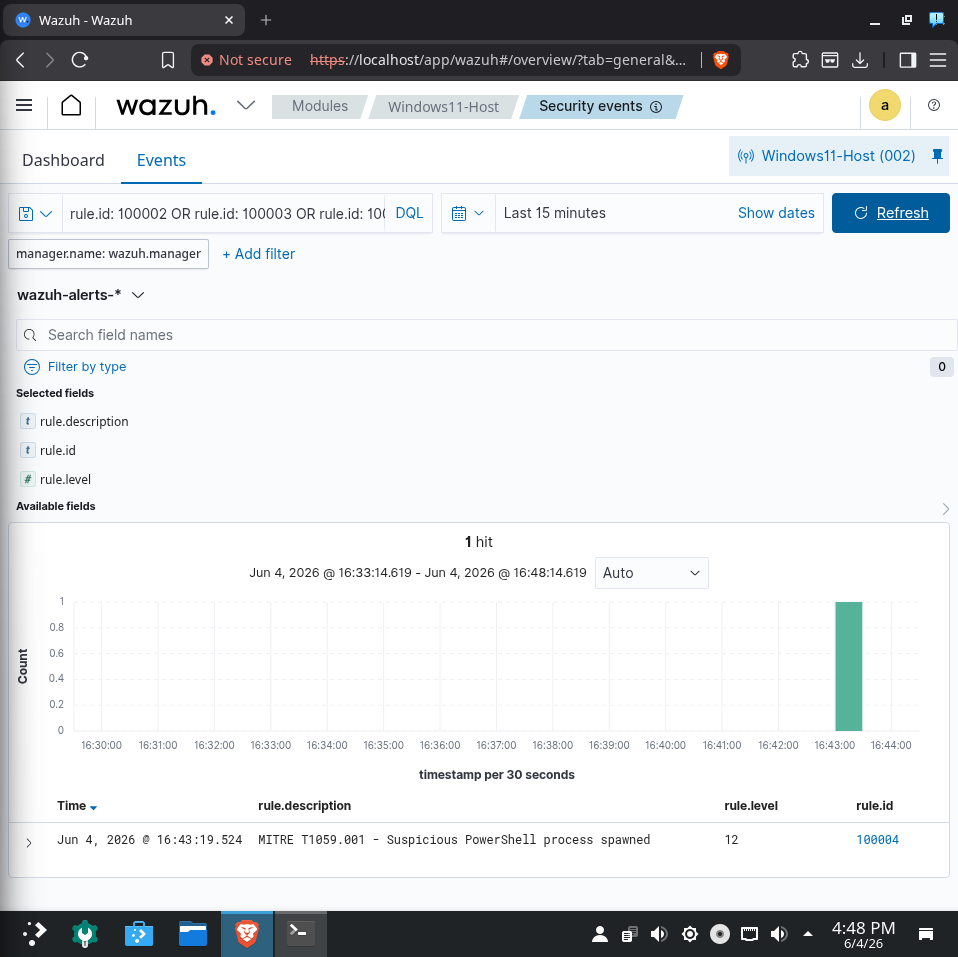Click the taskbar clock showing 4:48 PM
The height and width of the screenshot is (957, 958).
coord(863,934)
